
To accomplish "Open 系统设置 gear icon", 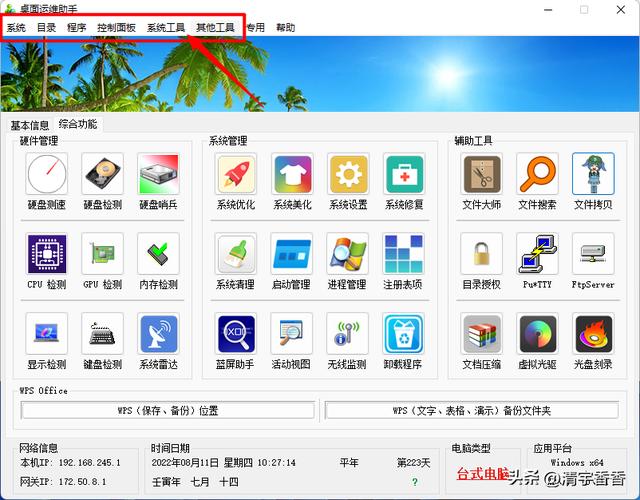I will coord(348,174).
